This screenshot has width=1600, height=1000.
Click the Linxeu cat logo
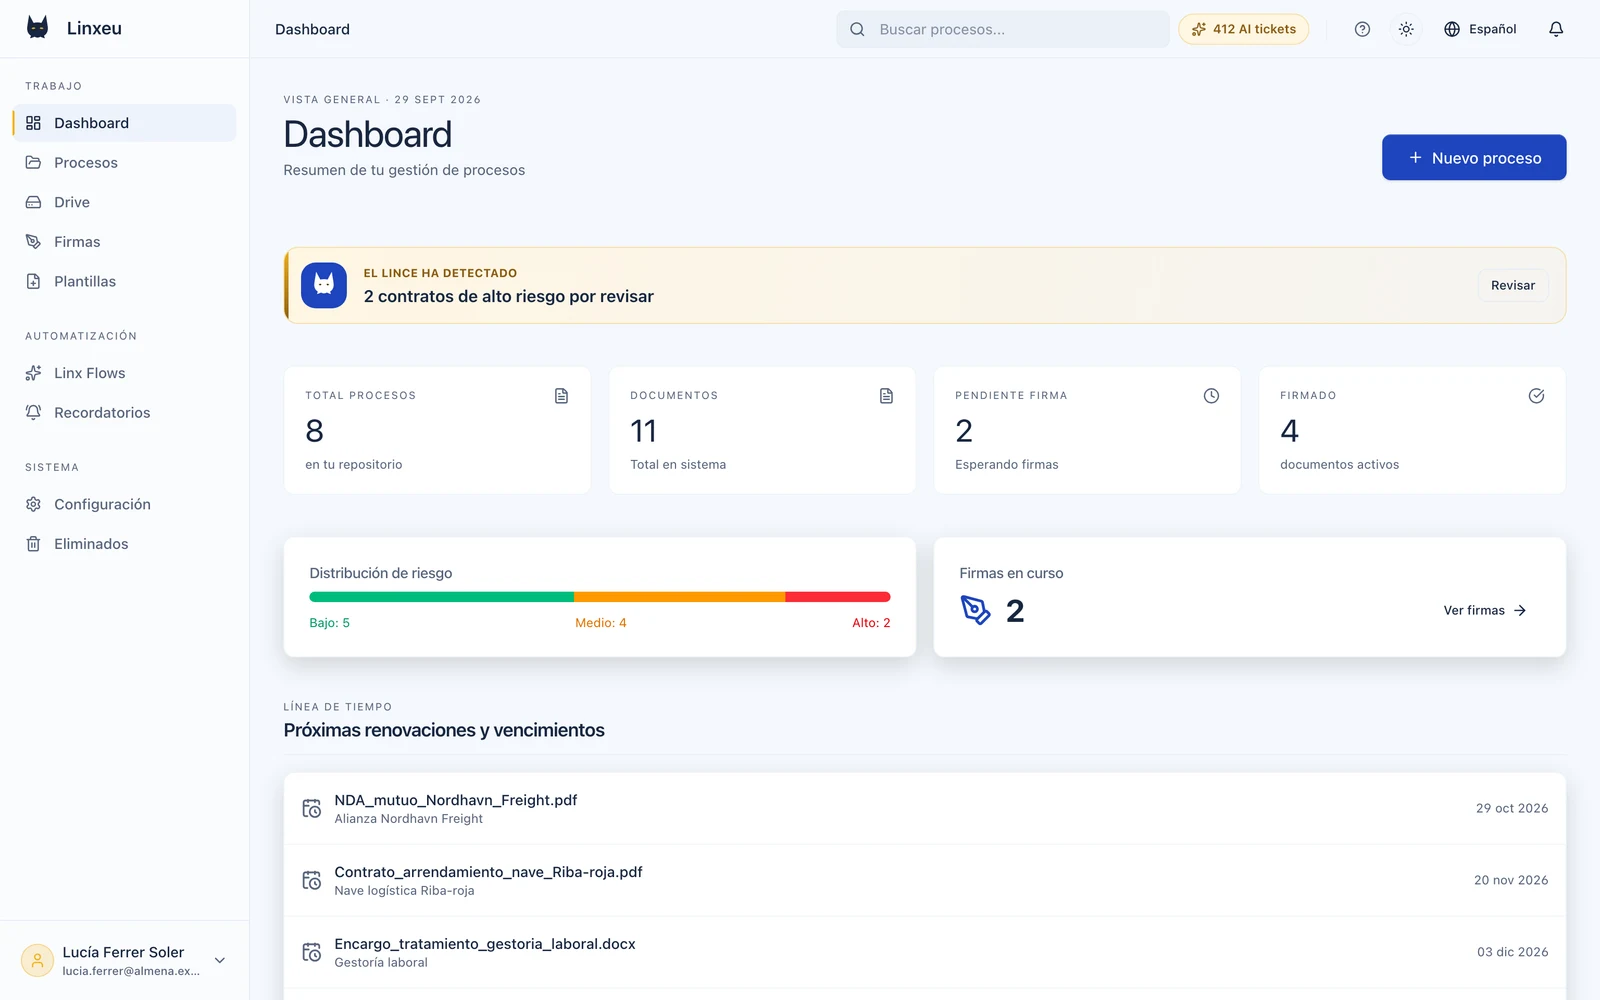[x=38, y=28]
